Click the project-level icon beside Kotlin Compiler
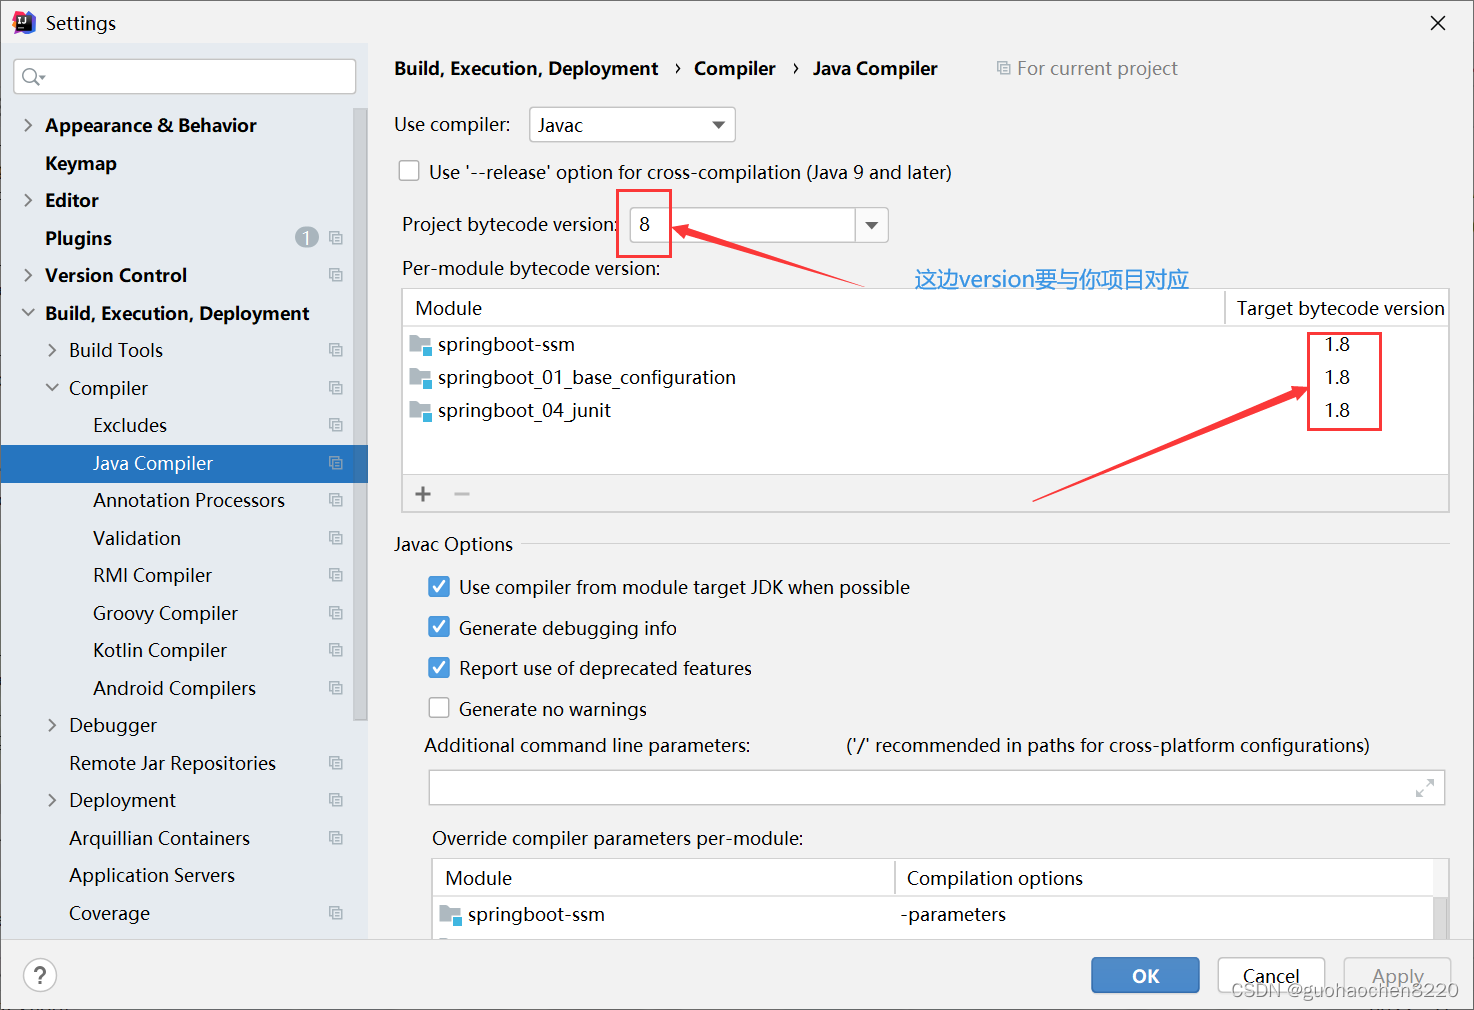1474x1010 pixels. pyautogui.click(x=336, y=650)
